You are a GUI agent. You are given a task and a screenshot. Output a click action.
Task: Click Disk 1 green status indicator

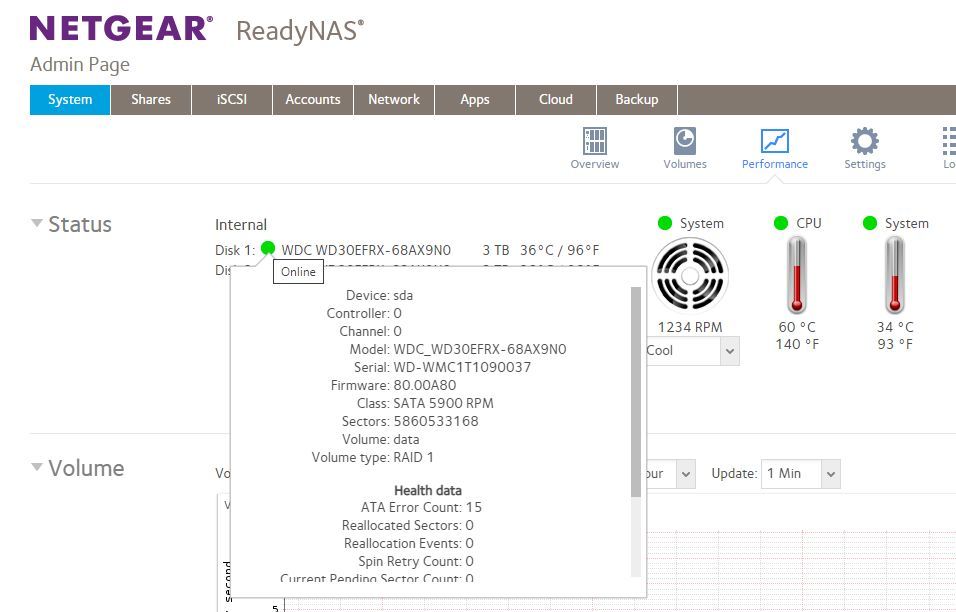pos(268,249)
